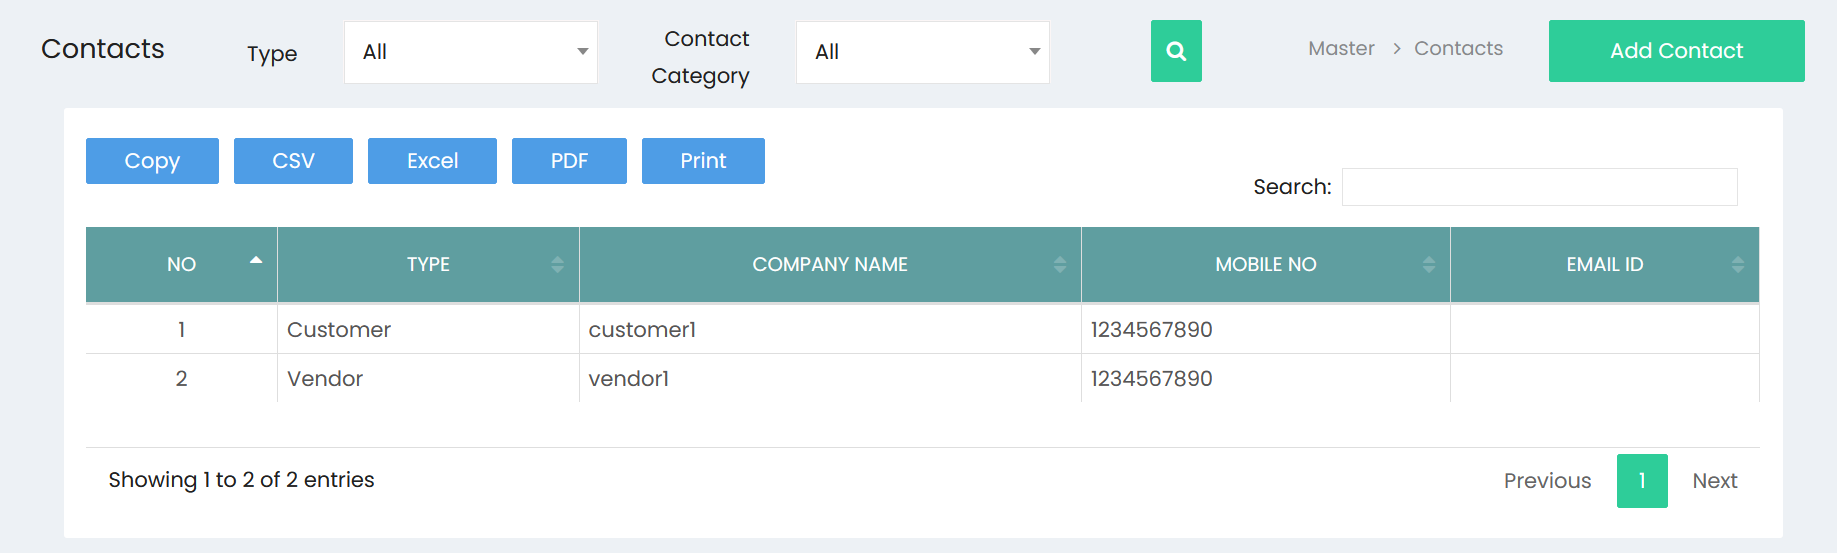1837x553 pixels.
Task: Sort by COMPANY NAME column arrows
Action: (1060, 265)
